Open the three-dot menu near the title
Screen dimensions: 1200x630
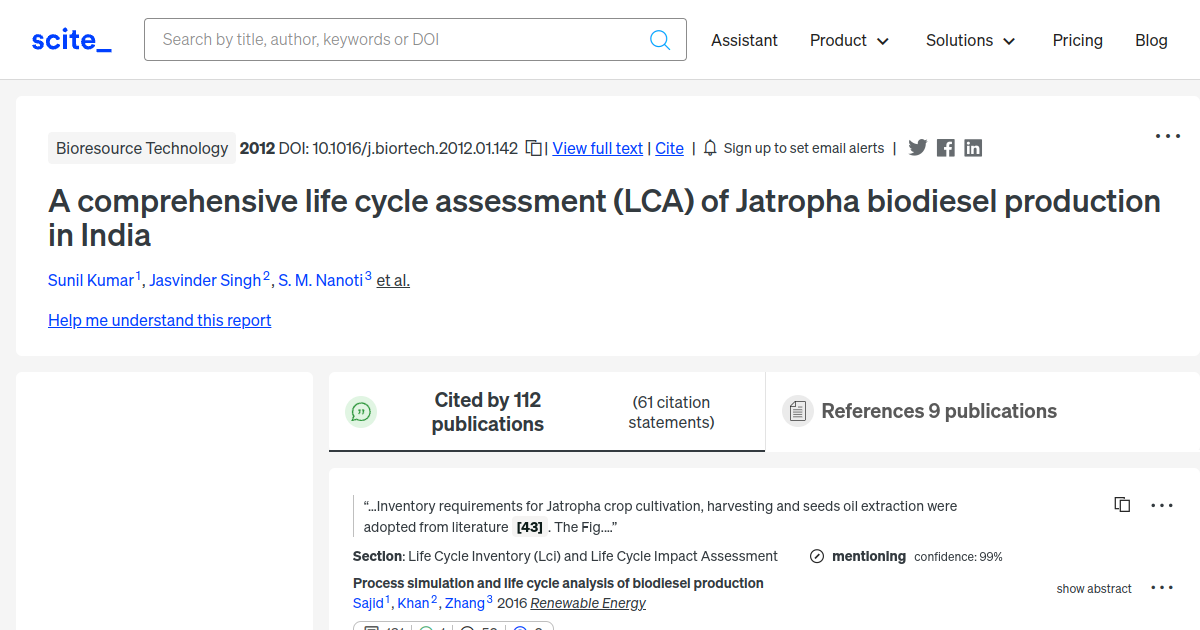[1167, 135]
